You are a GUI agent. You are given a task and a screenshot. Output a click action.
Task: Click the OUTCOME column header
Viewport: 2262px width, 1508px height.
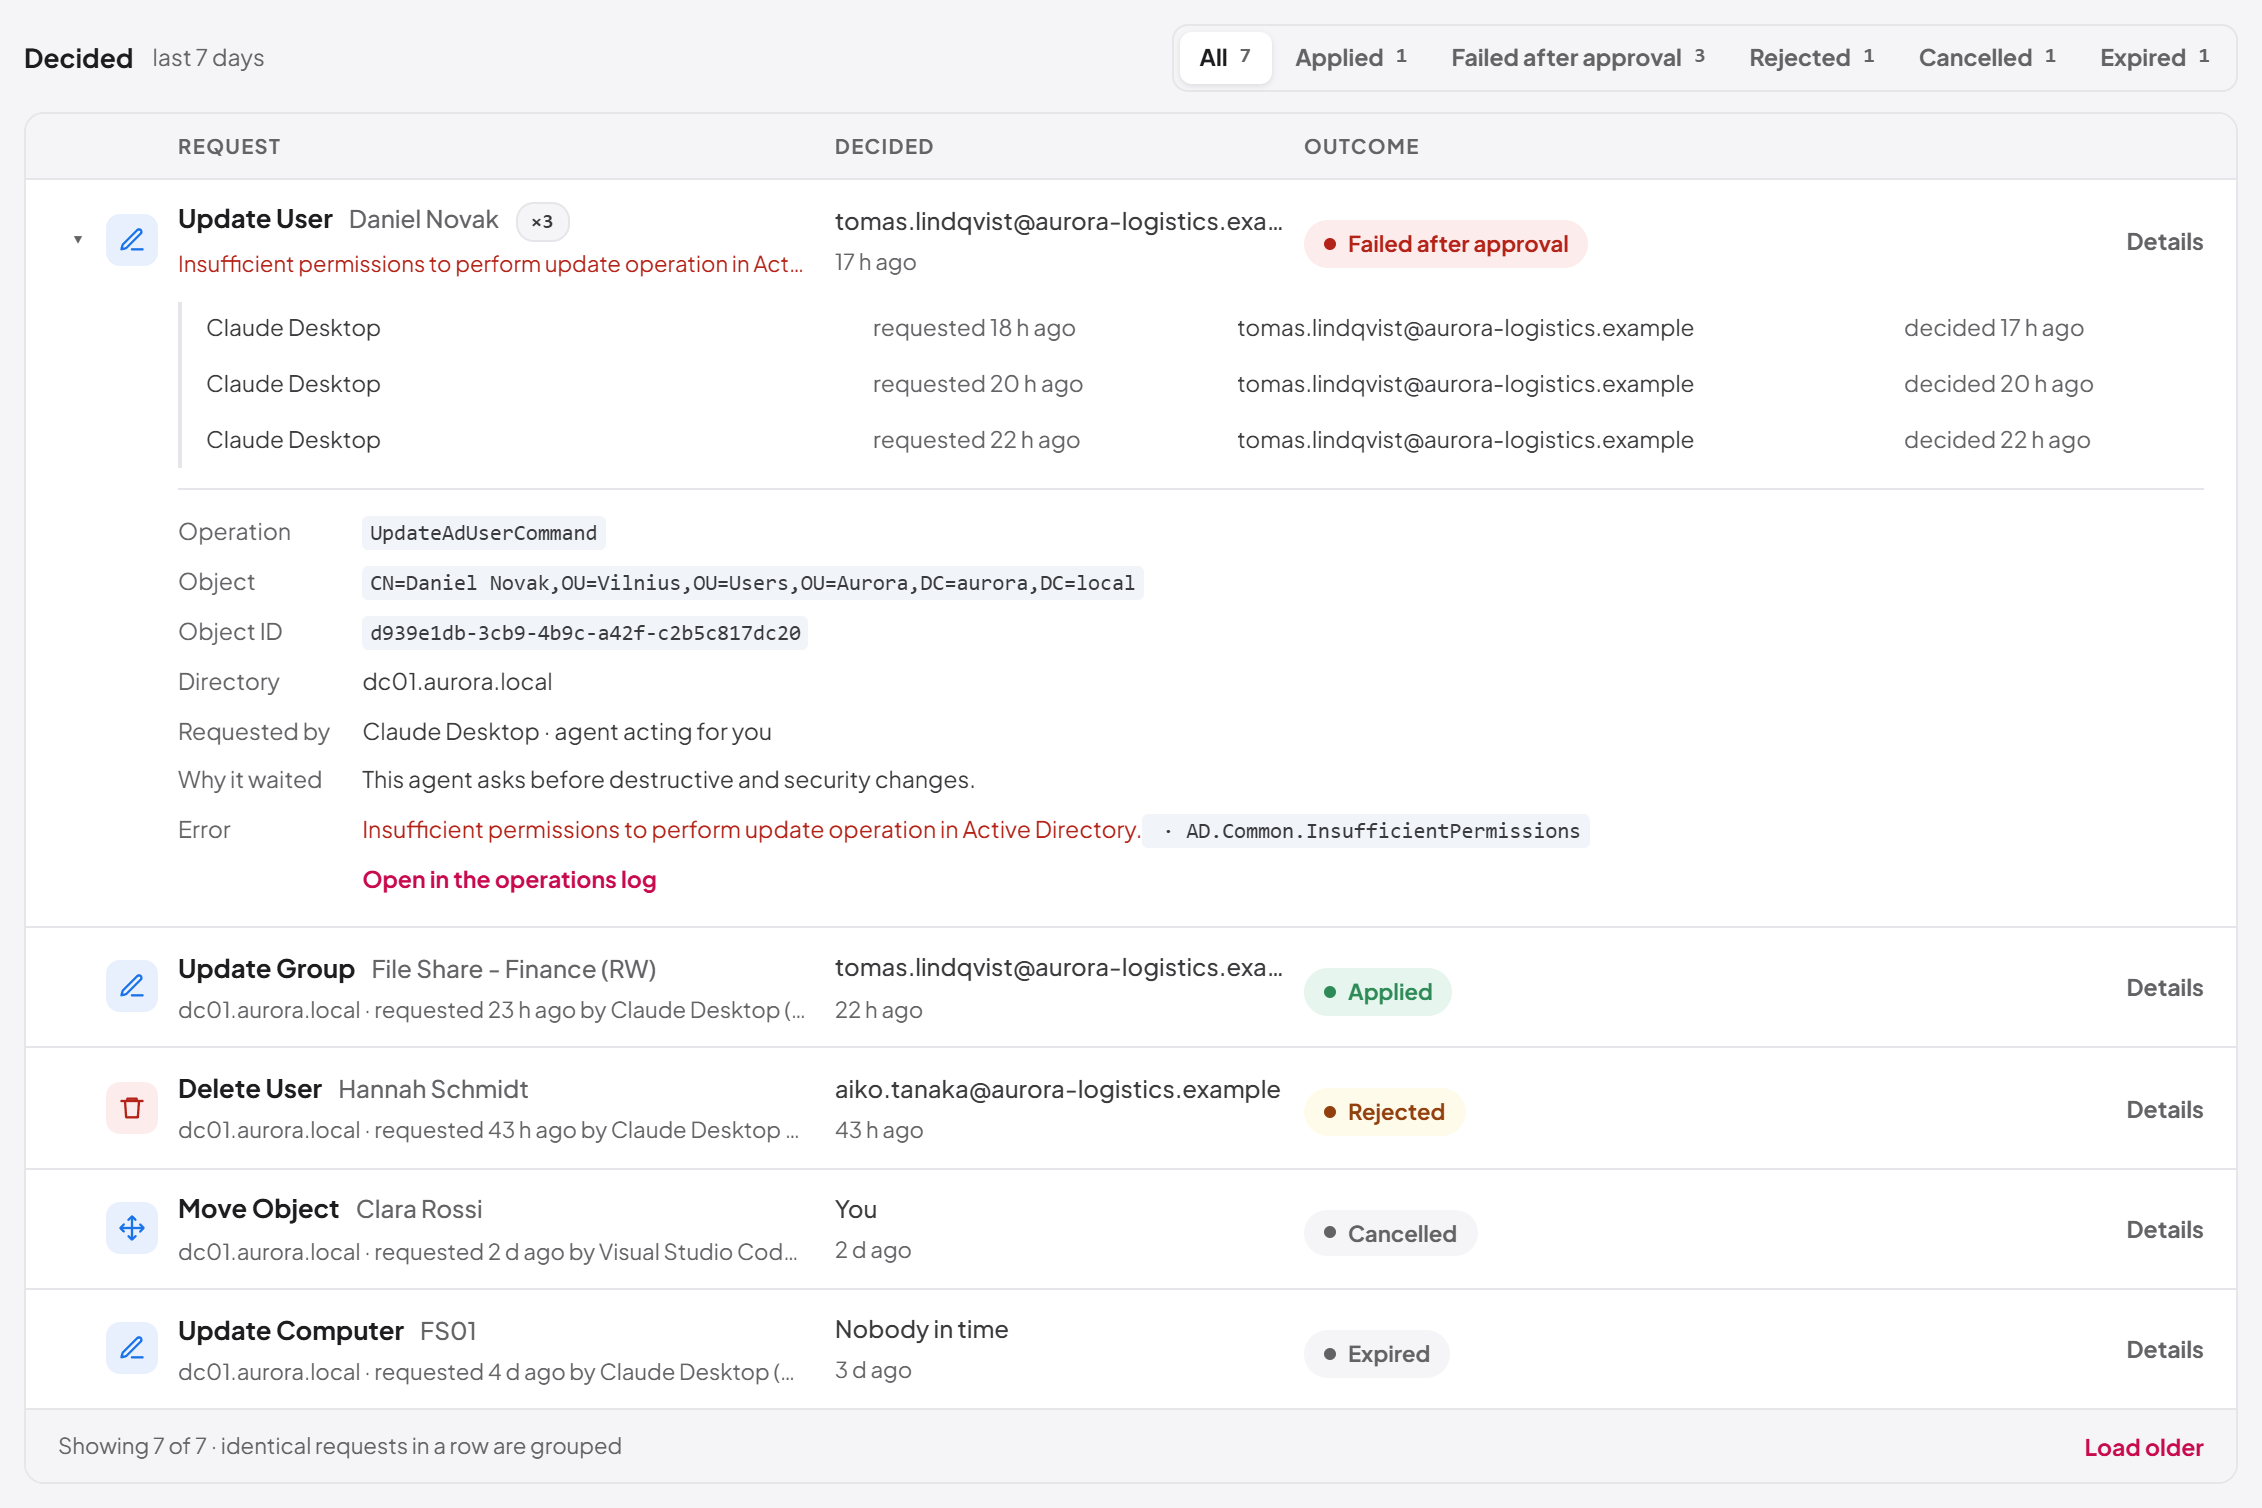click(x=1361, y=147)
